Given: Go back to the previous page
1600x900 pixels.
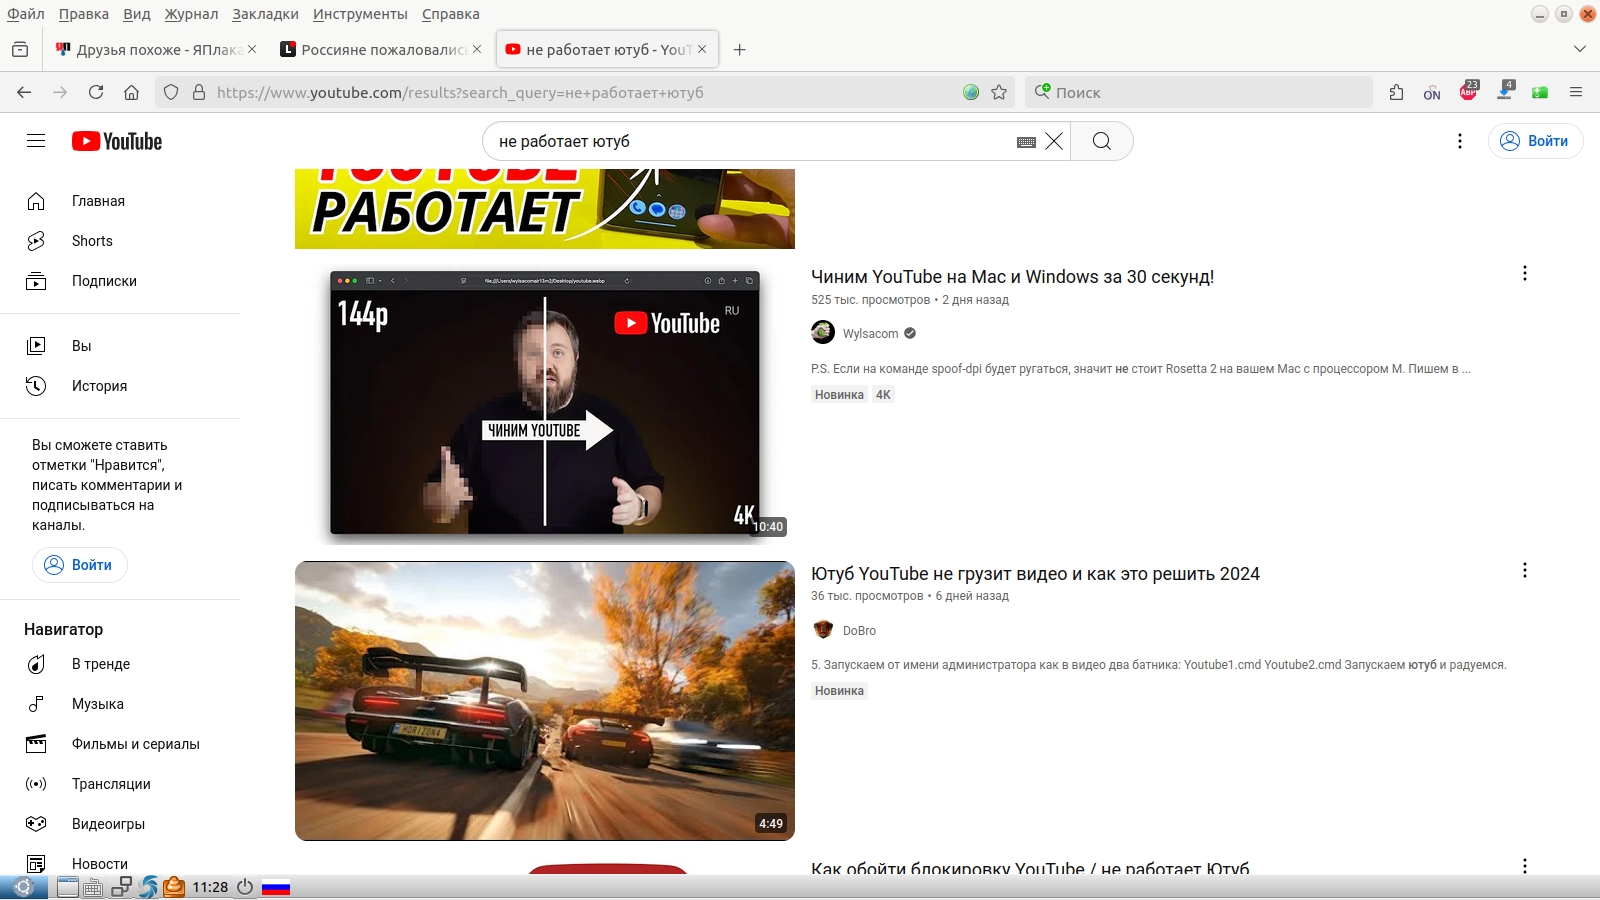Looking at the screenshot, I should pyautogui.click(x=24, y=92).
